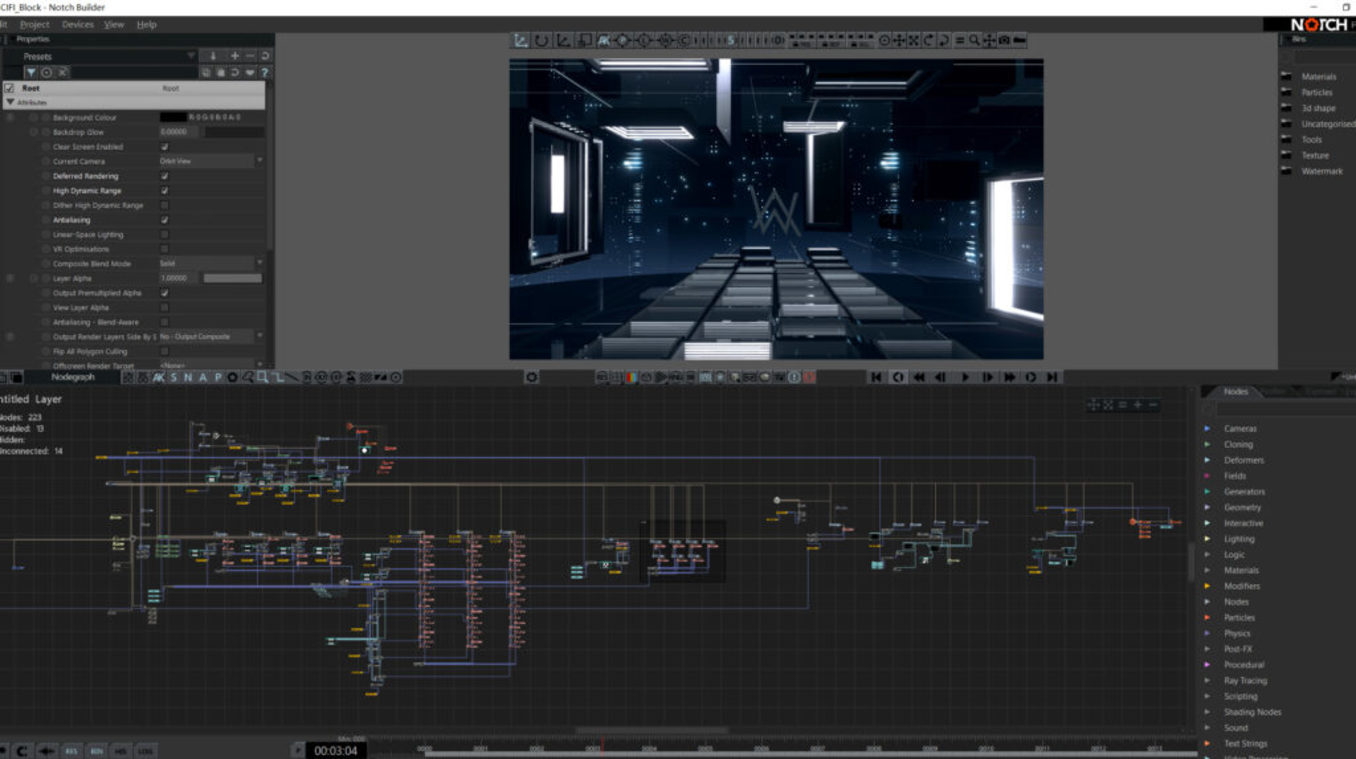The height and width of the screenshot is (759, 1356).
Task: Open the Project menu
Action: [34, 24]
